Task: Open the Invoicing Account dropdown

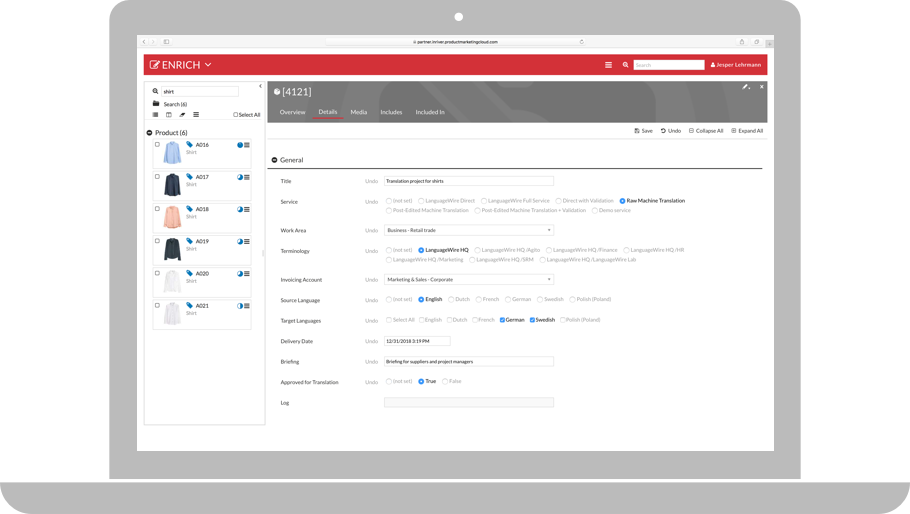Action: (469, 280)
